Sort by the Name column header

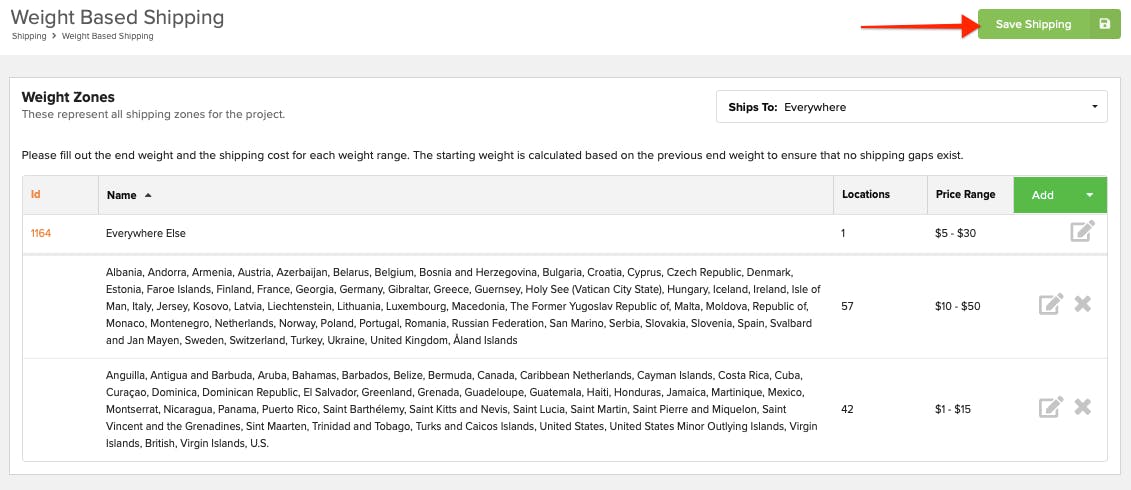pos(121,195)
